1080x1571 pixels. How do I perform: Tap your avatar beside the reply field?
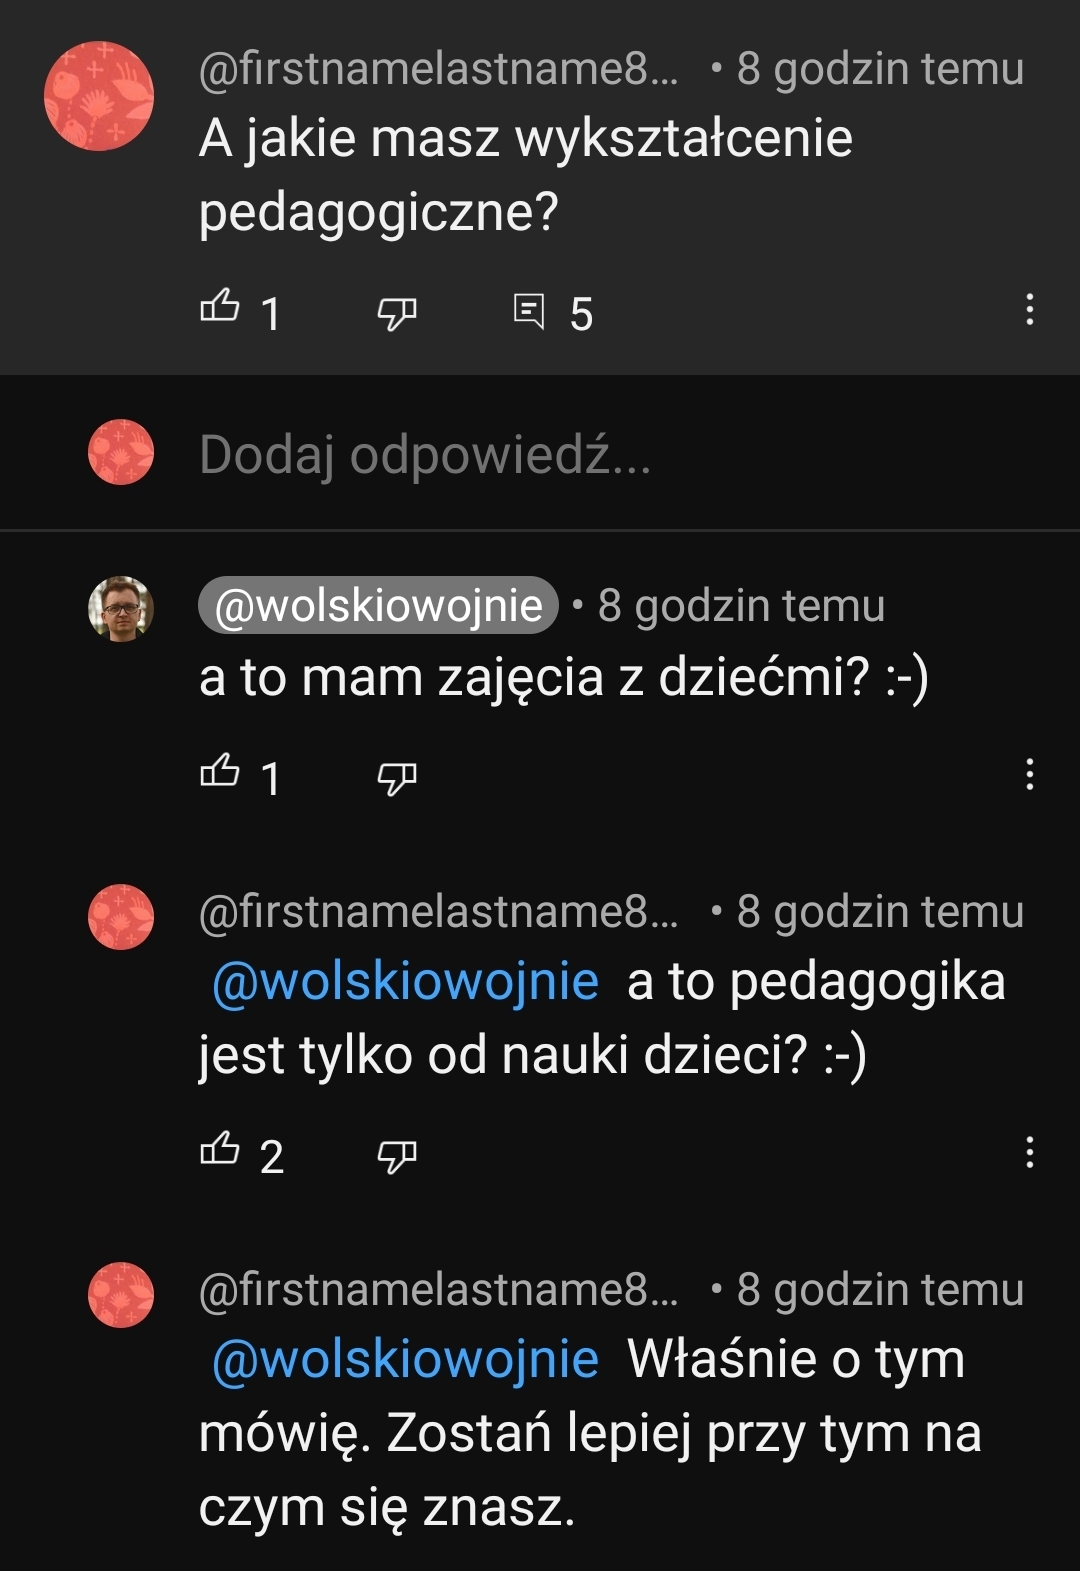click(121, 452)
